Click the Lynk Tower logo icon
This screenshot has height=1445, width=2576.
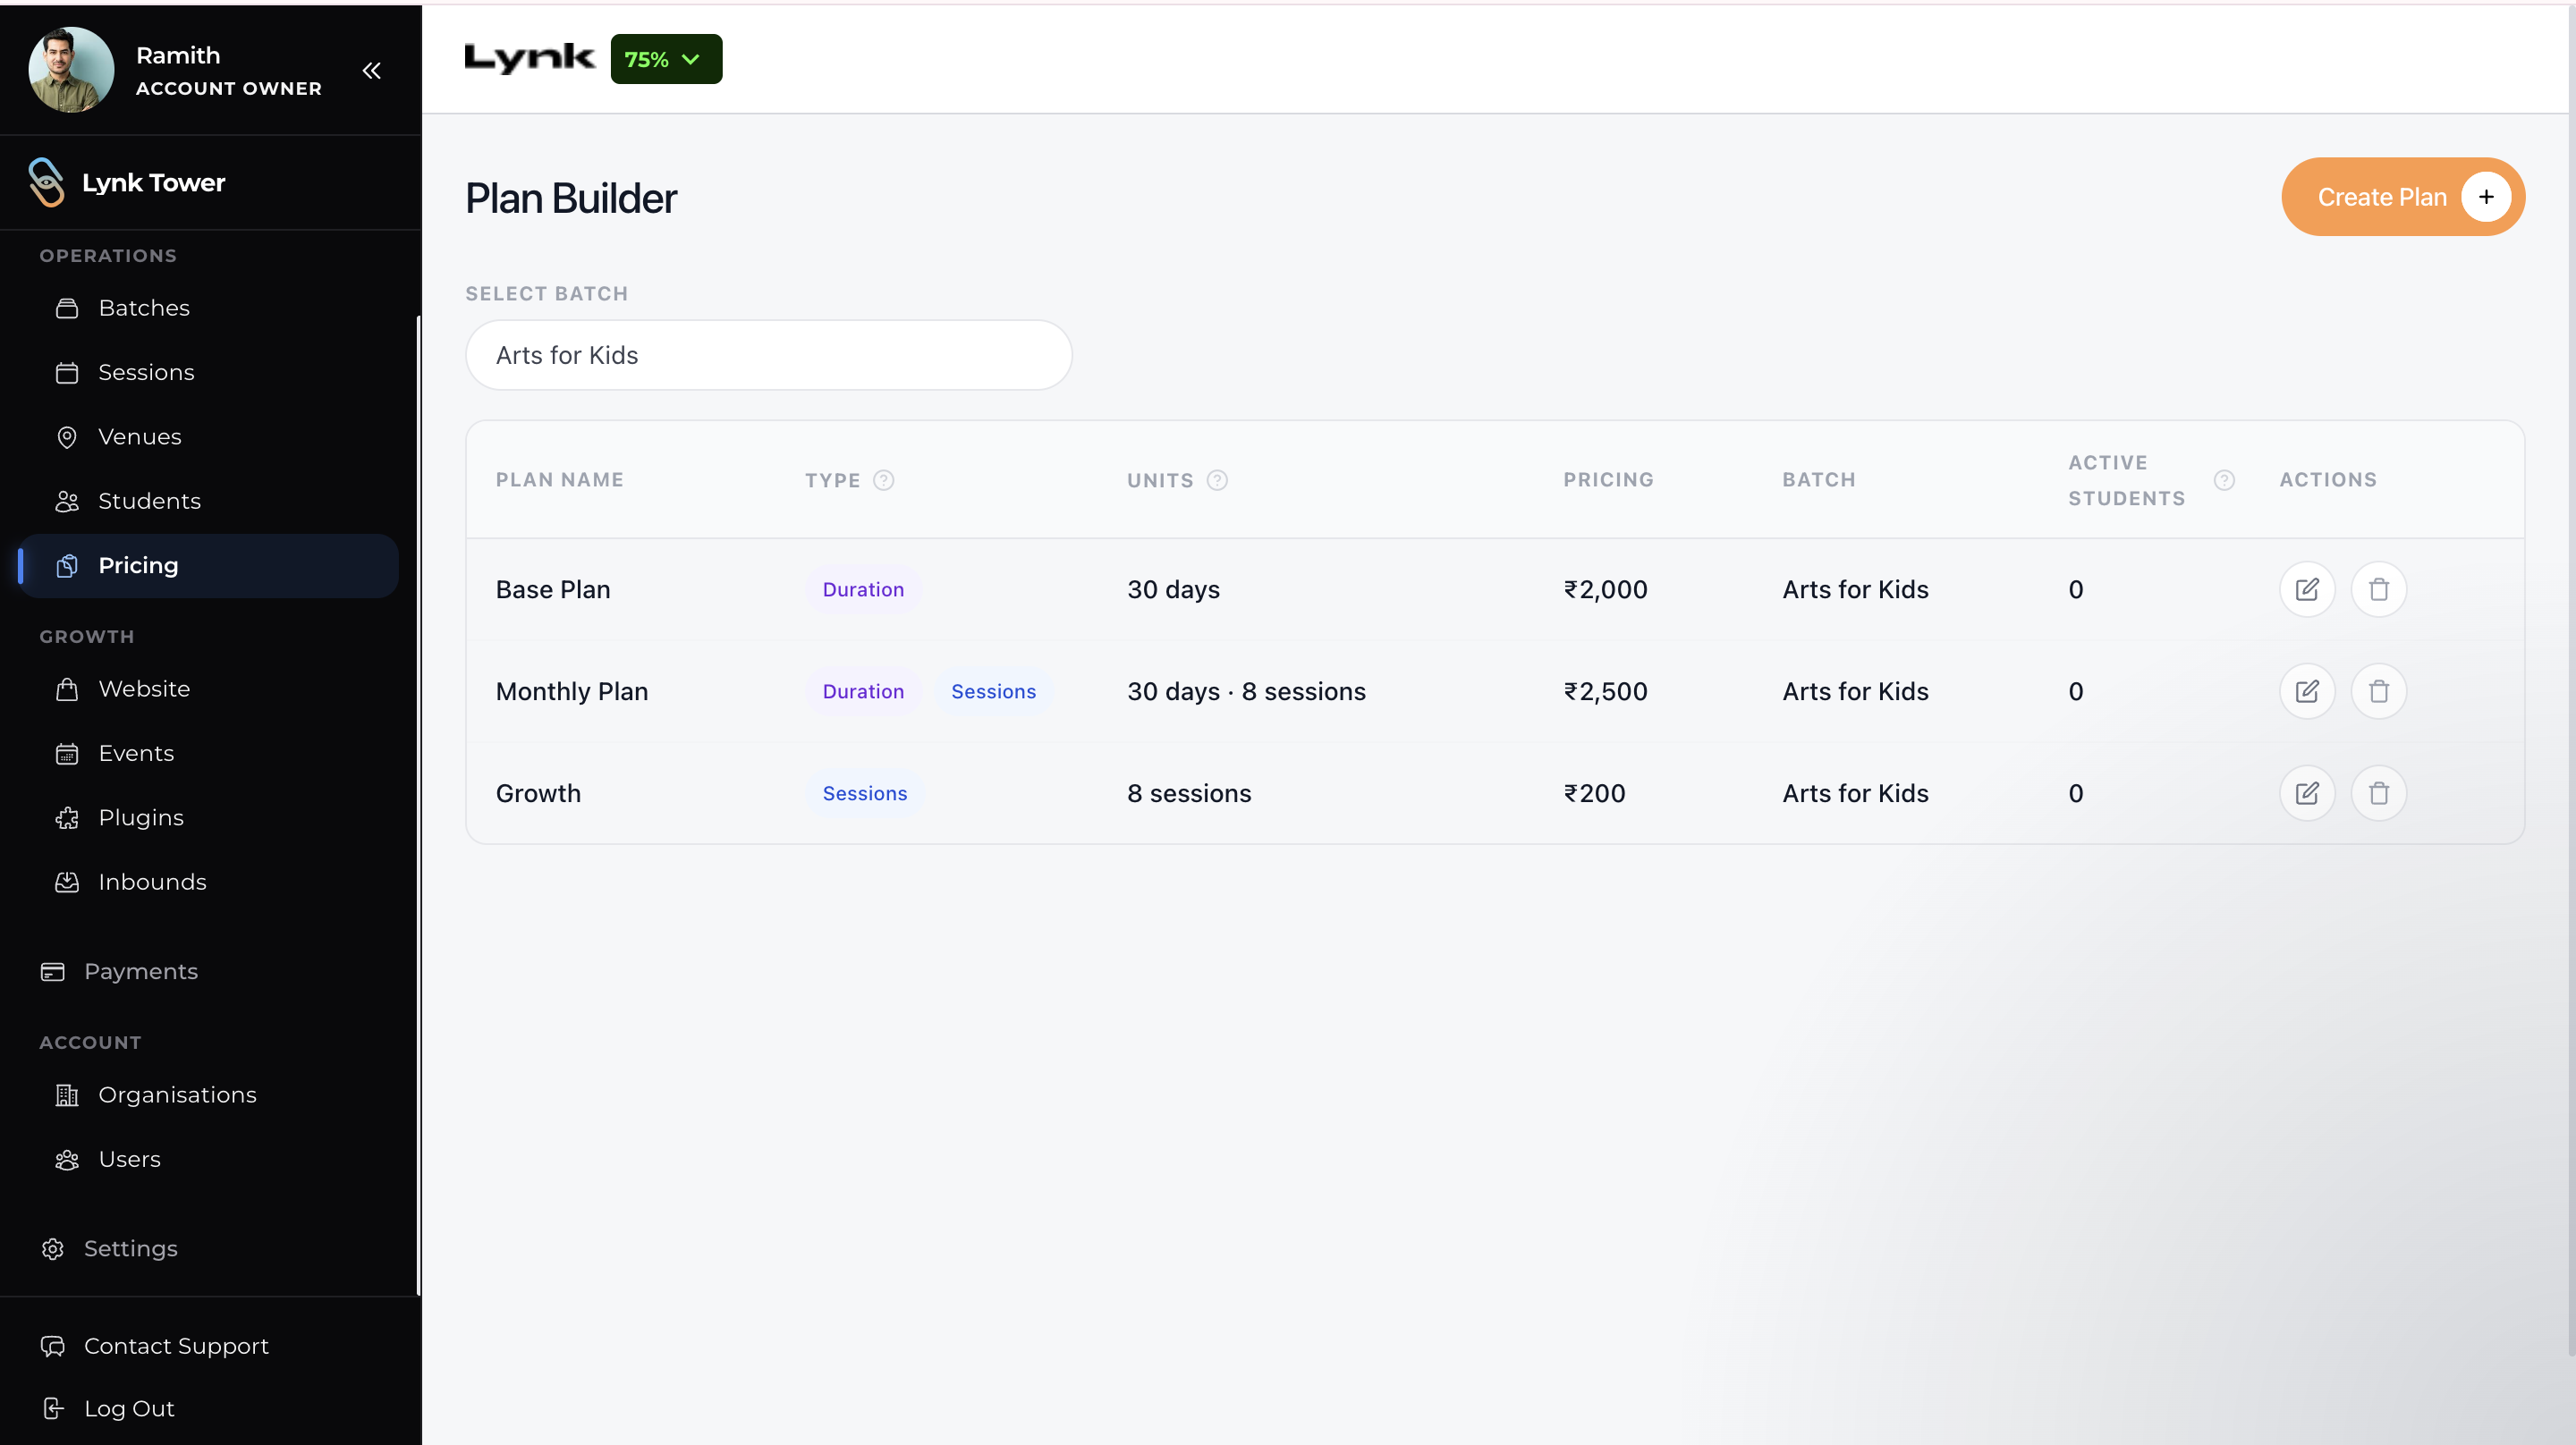(46, 182)
